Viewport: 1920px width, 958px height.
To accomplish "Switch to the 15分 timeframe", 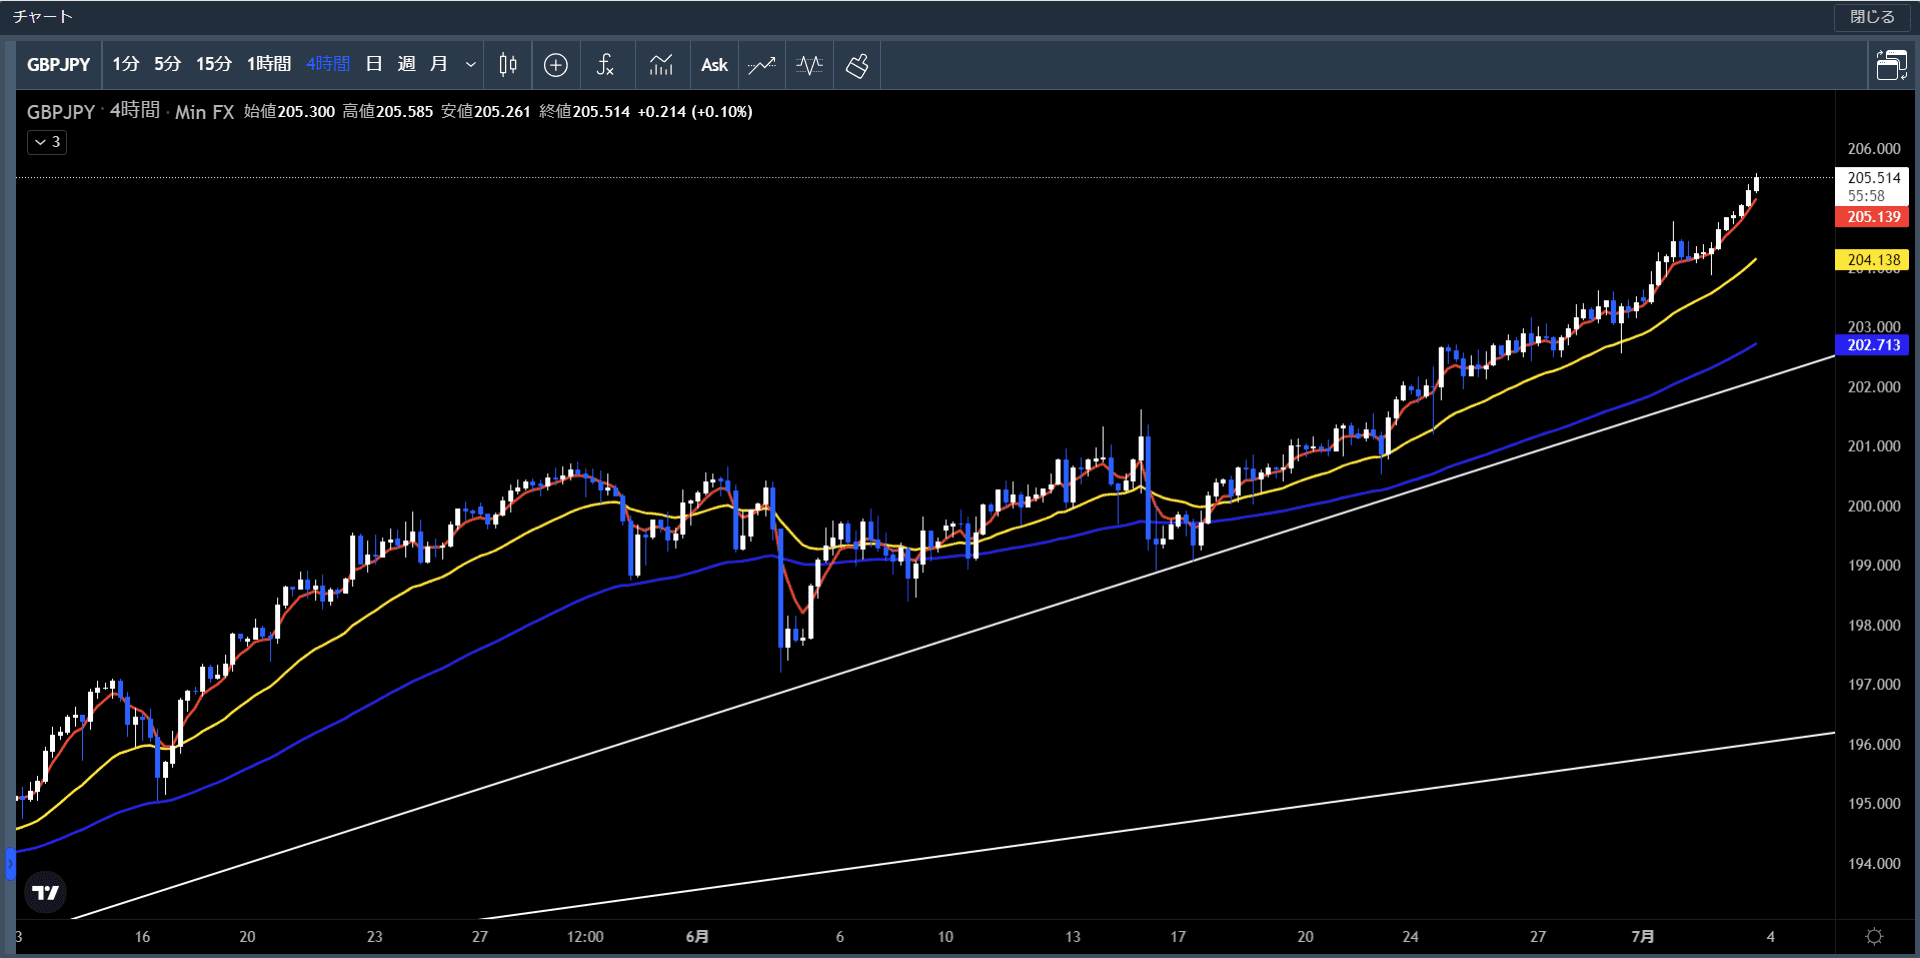I will [213, 64].
